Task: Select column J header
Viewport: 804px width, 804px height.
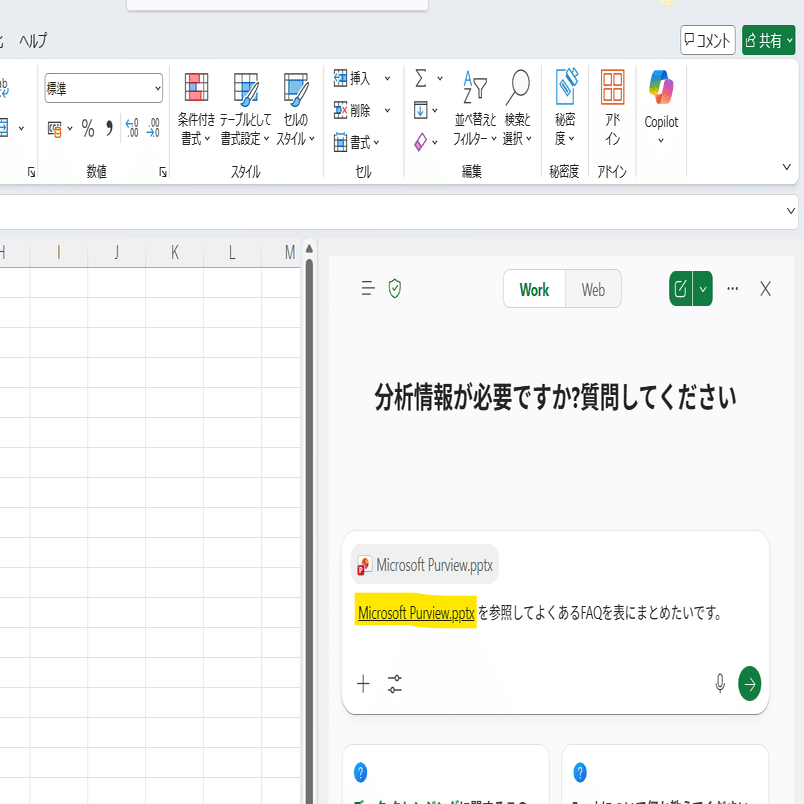Action: tap(117, 252)
